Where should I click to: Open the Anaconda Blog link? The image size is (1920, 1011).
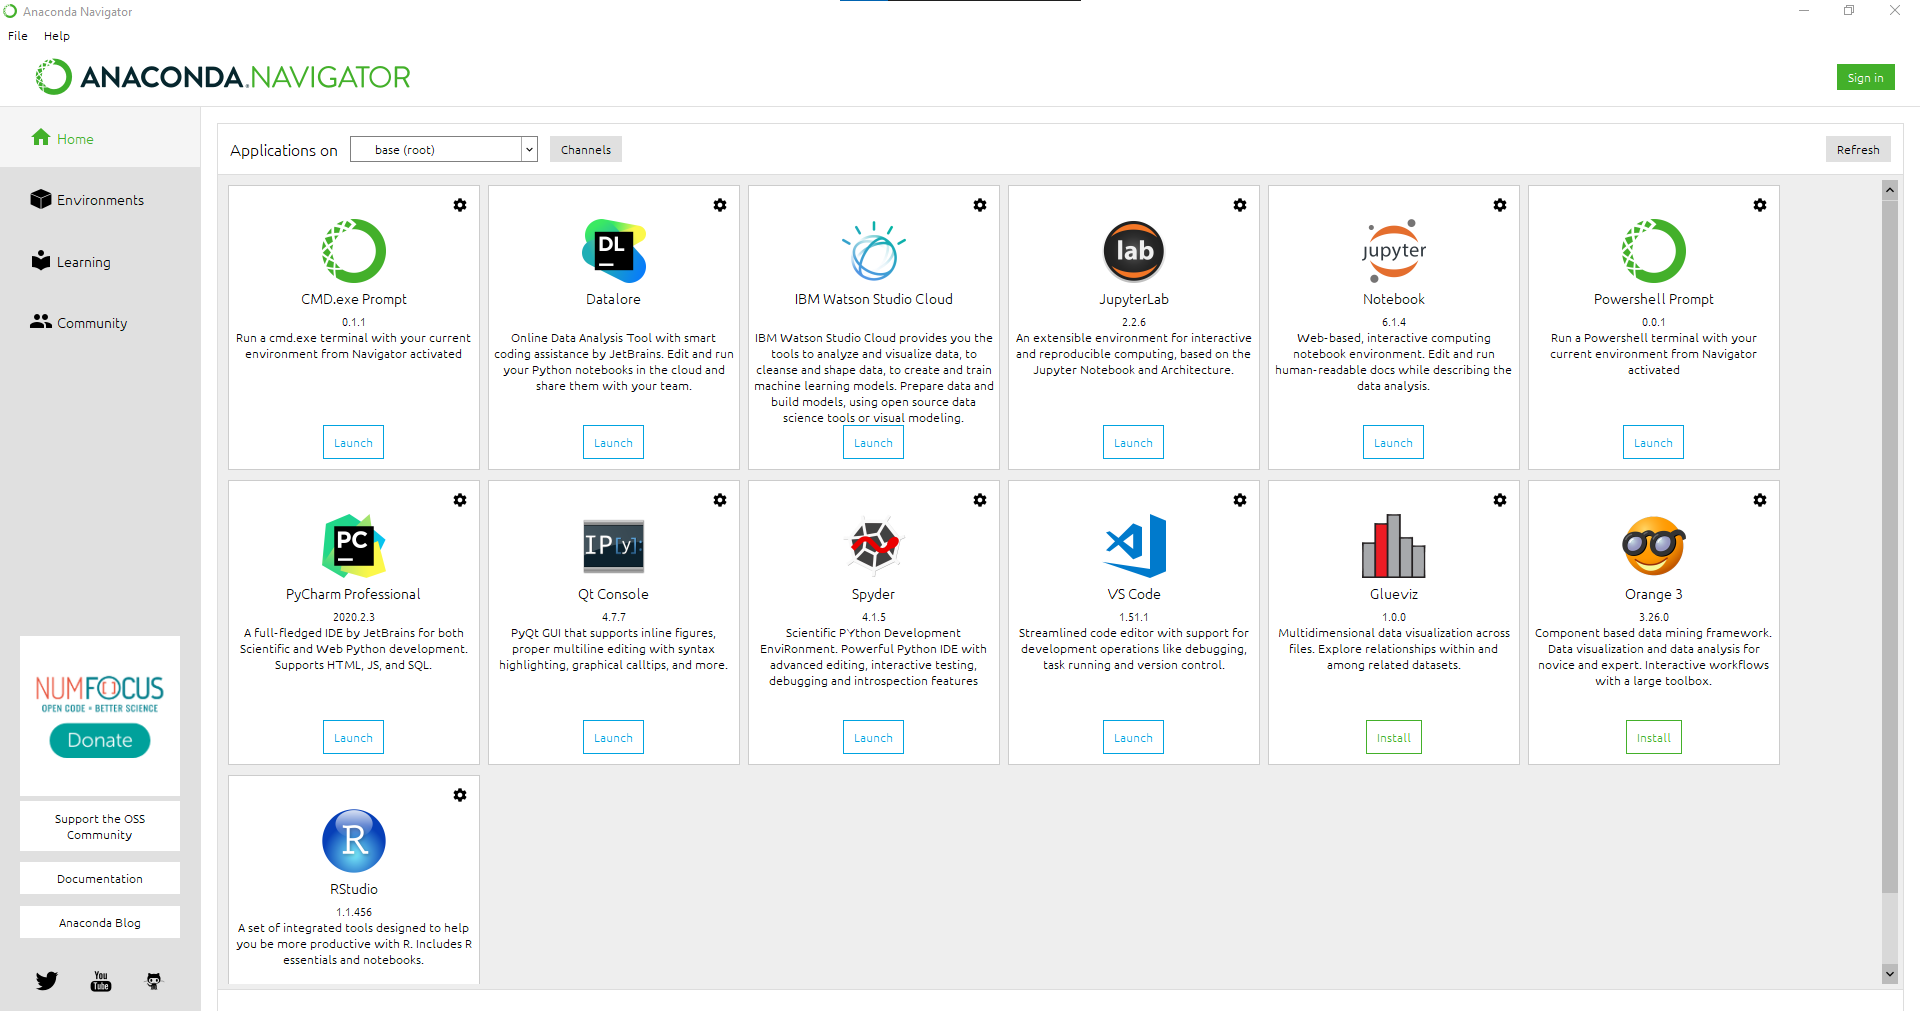100,923
